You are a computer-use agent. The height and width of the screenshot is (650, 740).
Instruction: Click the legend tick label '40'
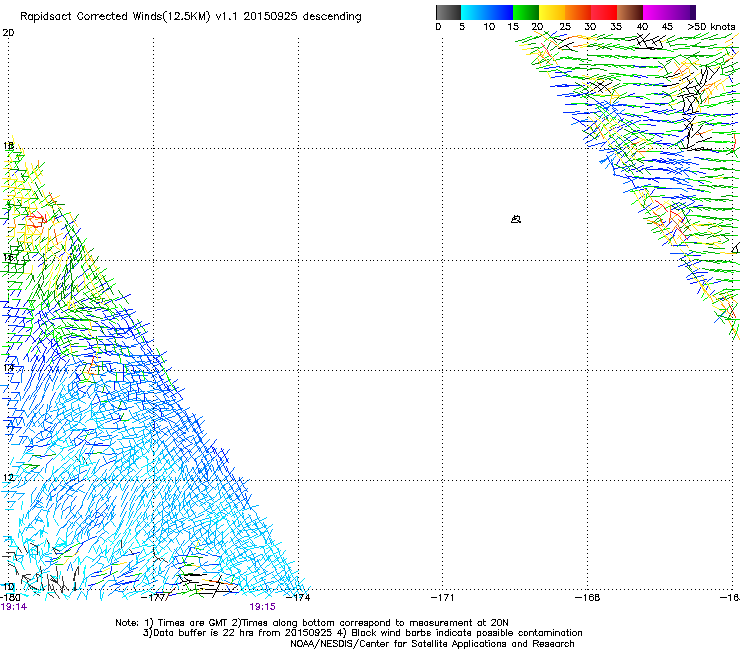642,27
